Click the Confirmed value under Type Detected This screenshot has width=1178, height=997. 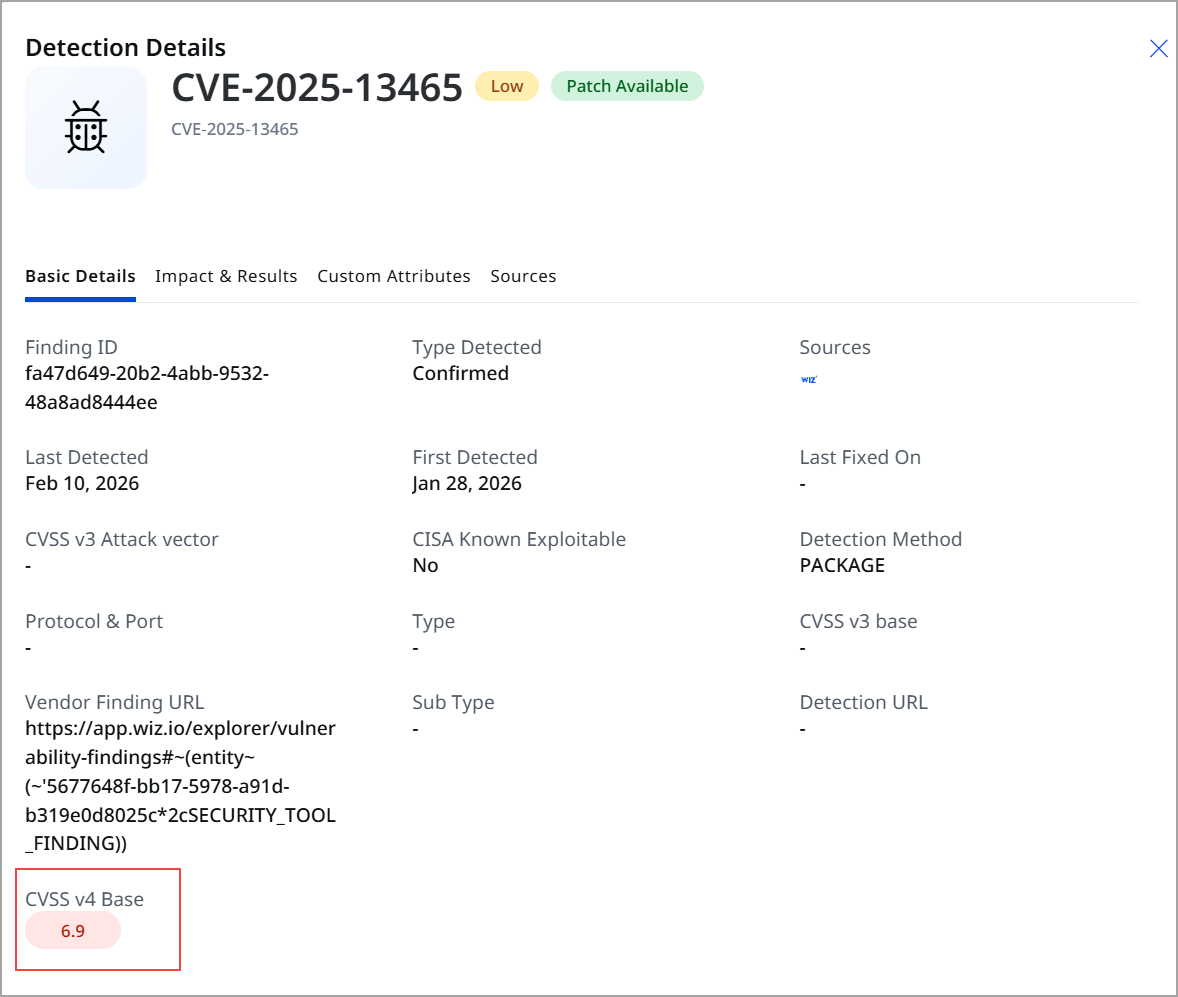(460, 373)
